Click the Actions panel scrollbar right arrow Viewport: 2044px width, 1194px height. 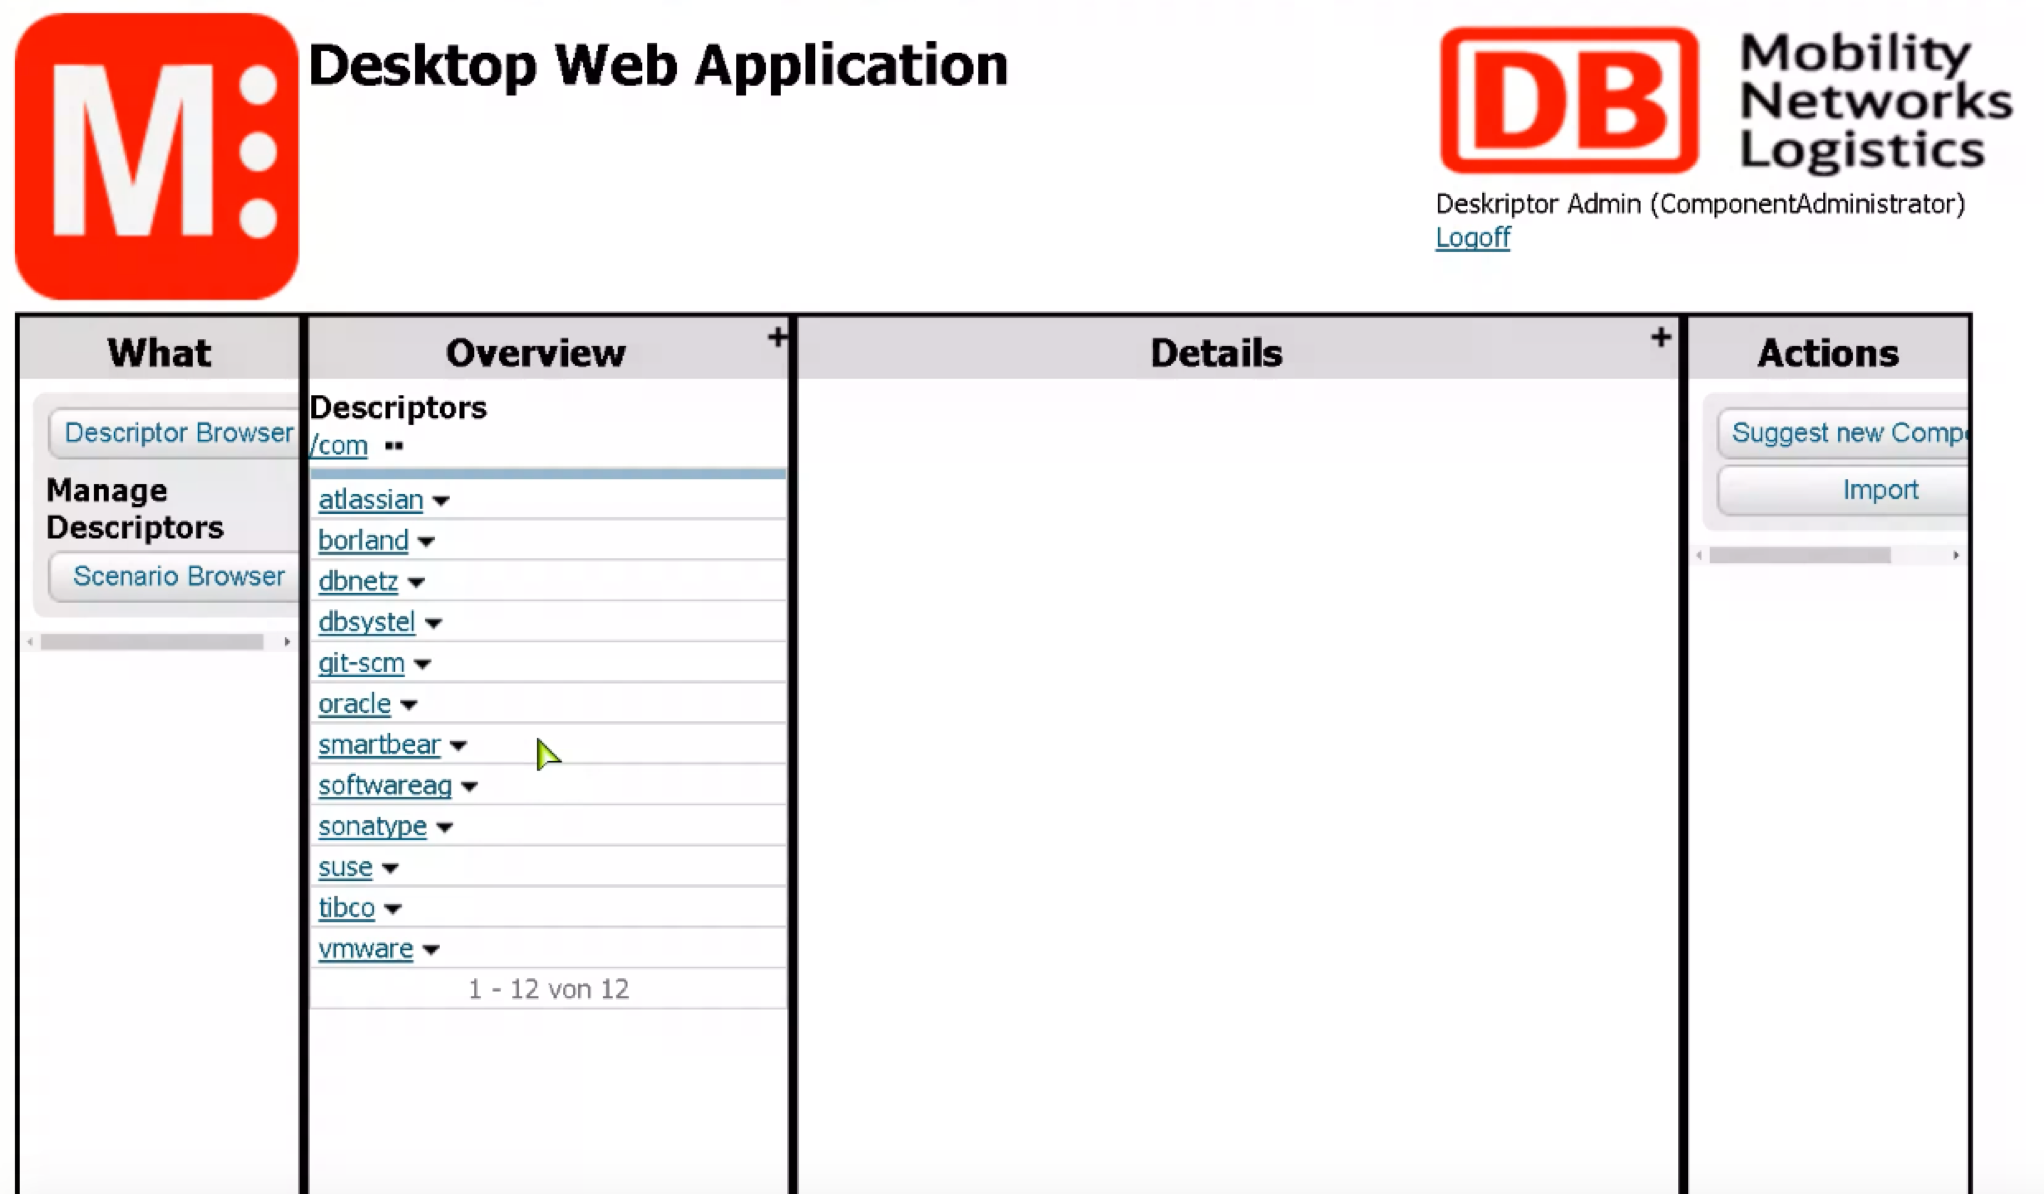tap(1956, 555)
